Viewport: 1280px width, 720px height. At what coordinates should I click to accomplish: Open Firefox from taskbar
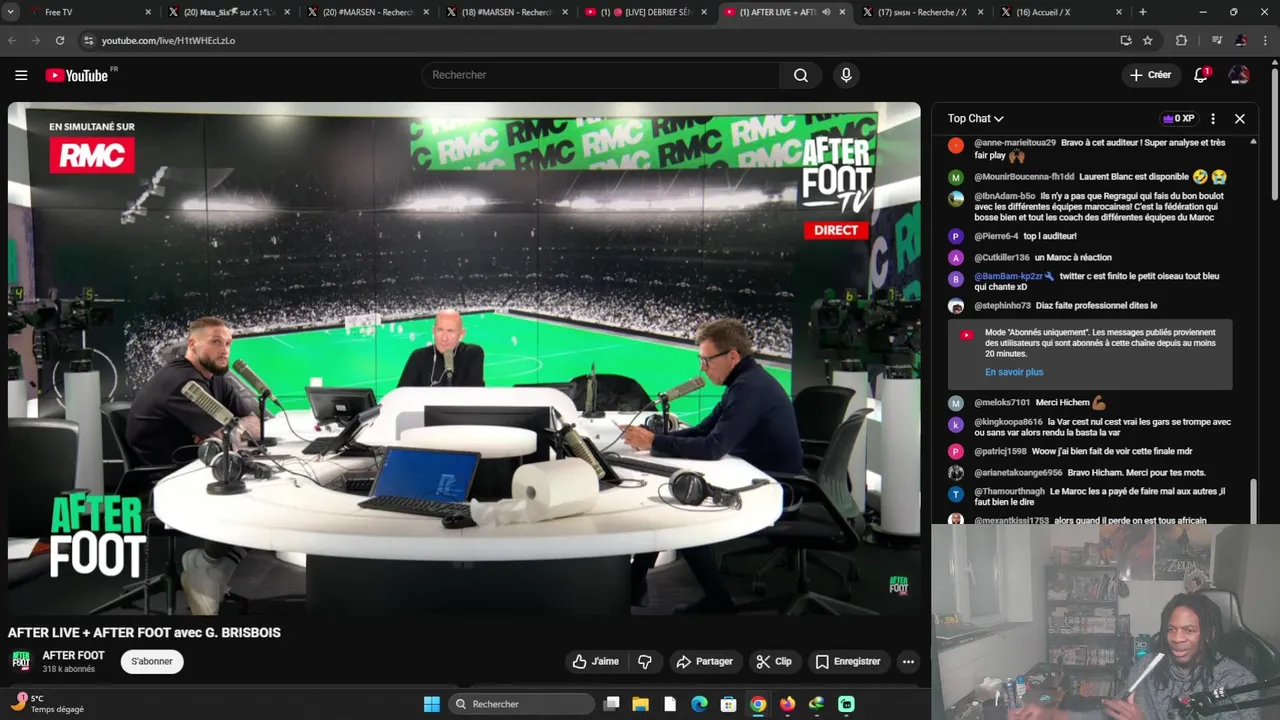[x=788, y=704]
